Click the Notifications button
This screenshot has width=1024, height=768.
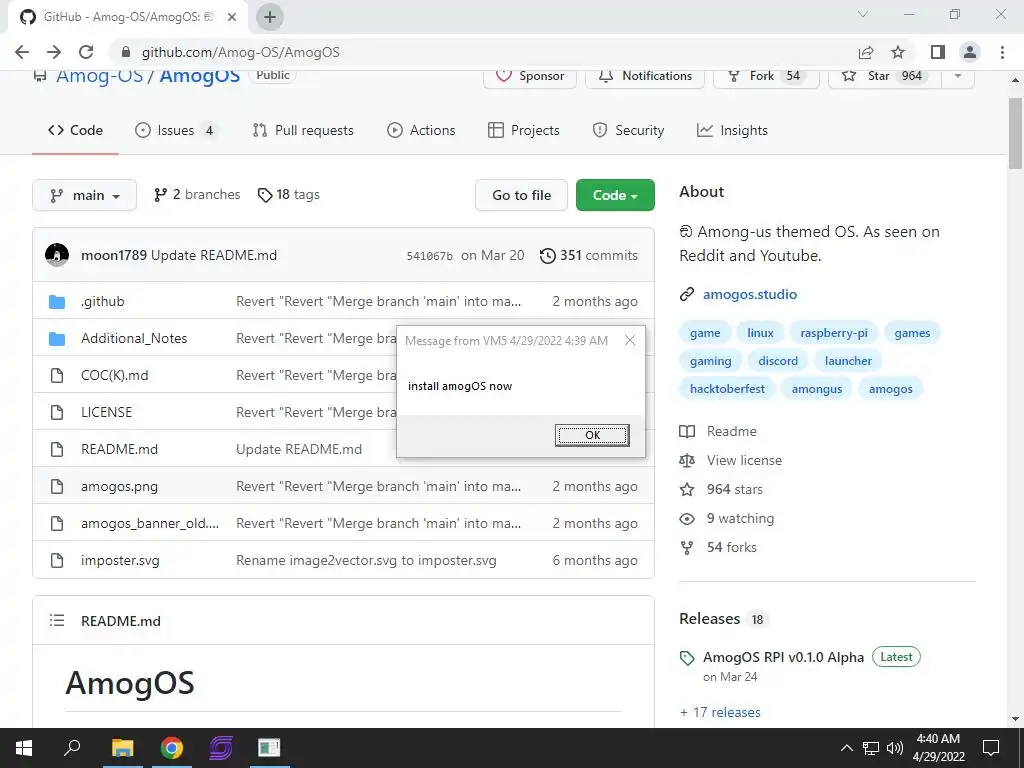coord(645,76)
